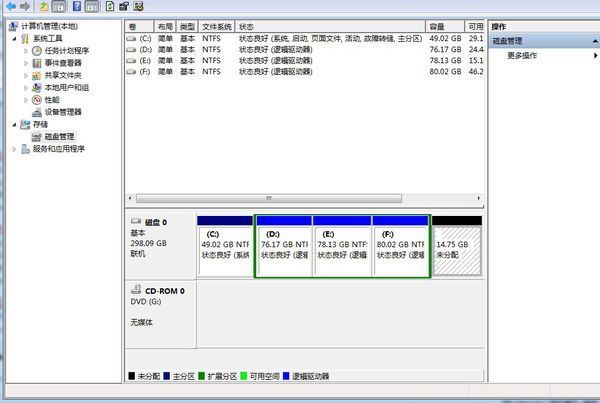Expand the 任务计划程序 tree node
This screenshot has width=600, height=403.
click(25, 51)
